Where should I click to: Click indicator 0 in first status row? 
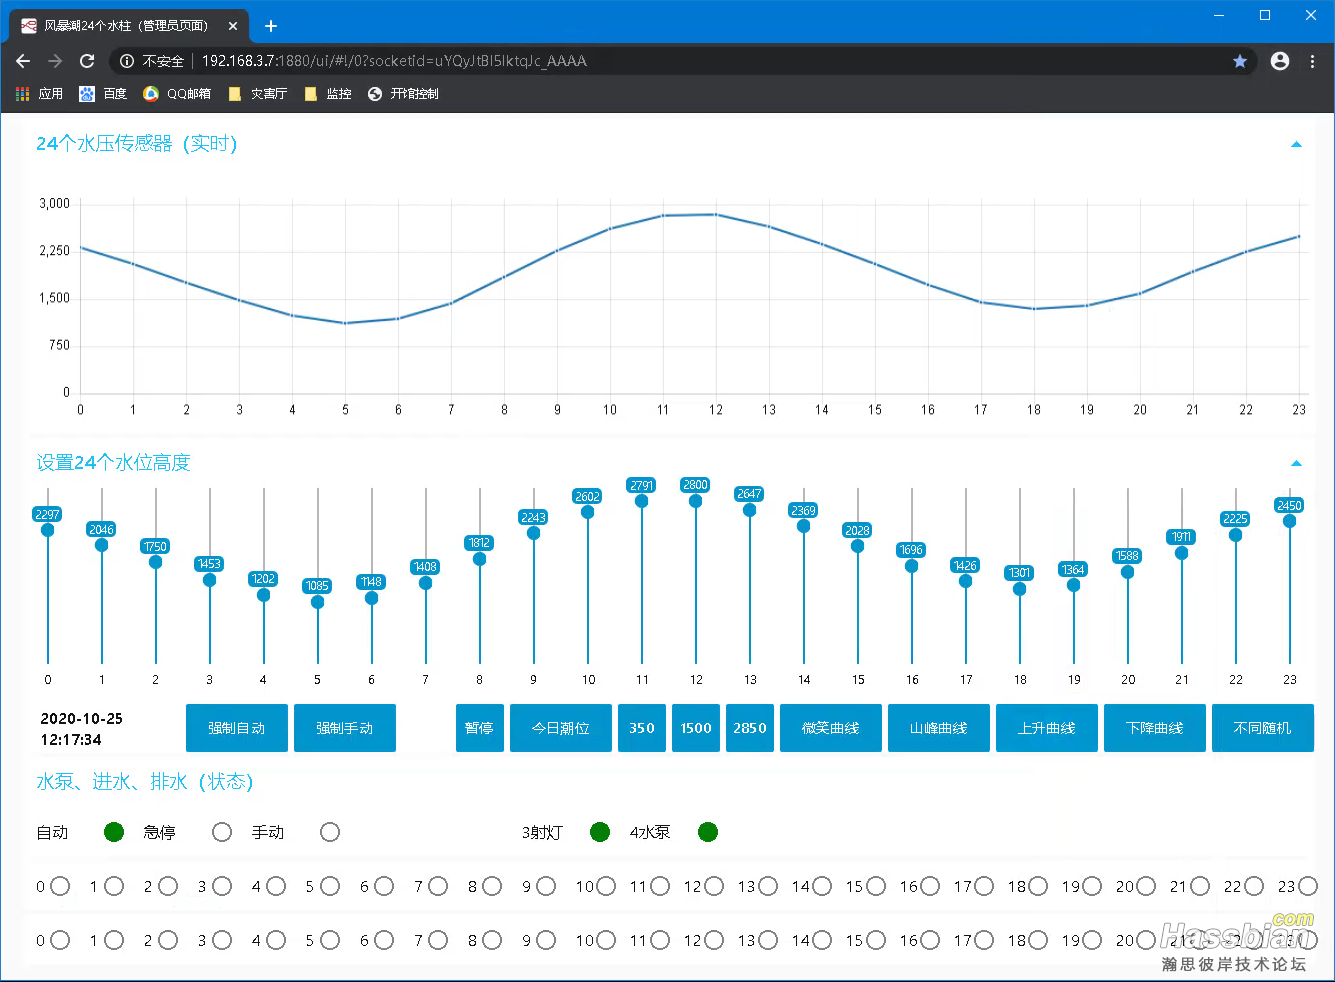60,886
